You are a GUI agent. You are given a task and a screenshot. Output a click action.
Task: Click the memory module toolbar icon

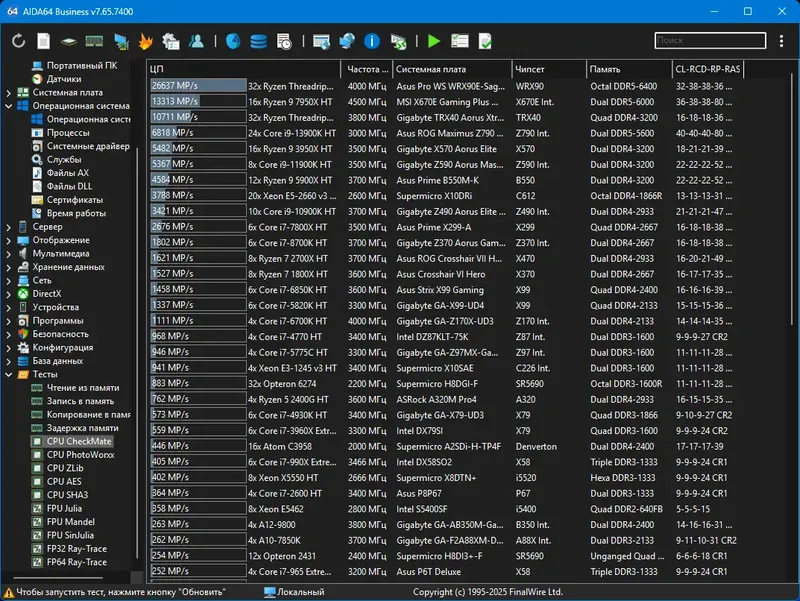[x=94, y=42]
